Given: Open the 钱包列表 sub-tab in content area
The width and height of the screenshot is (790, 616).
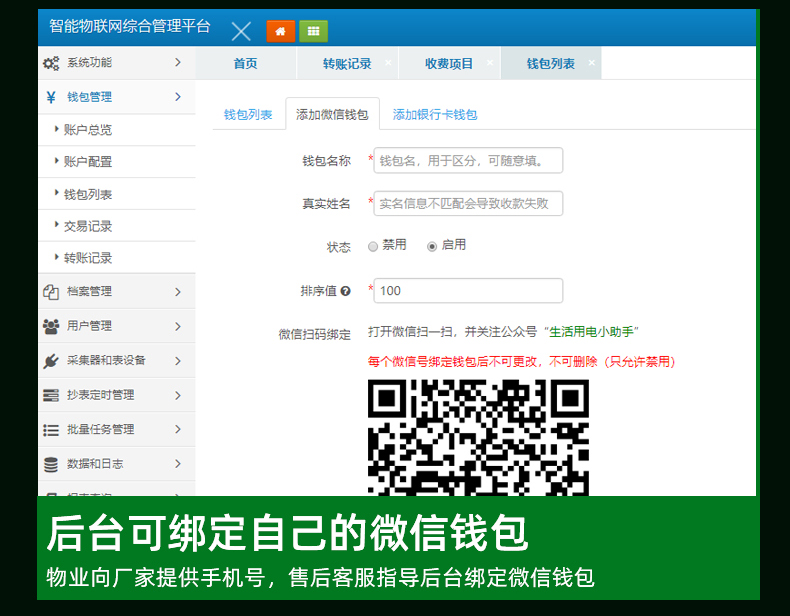Looking at the screenshot, I should tap(248, 115).
